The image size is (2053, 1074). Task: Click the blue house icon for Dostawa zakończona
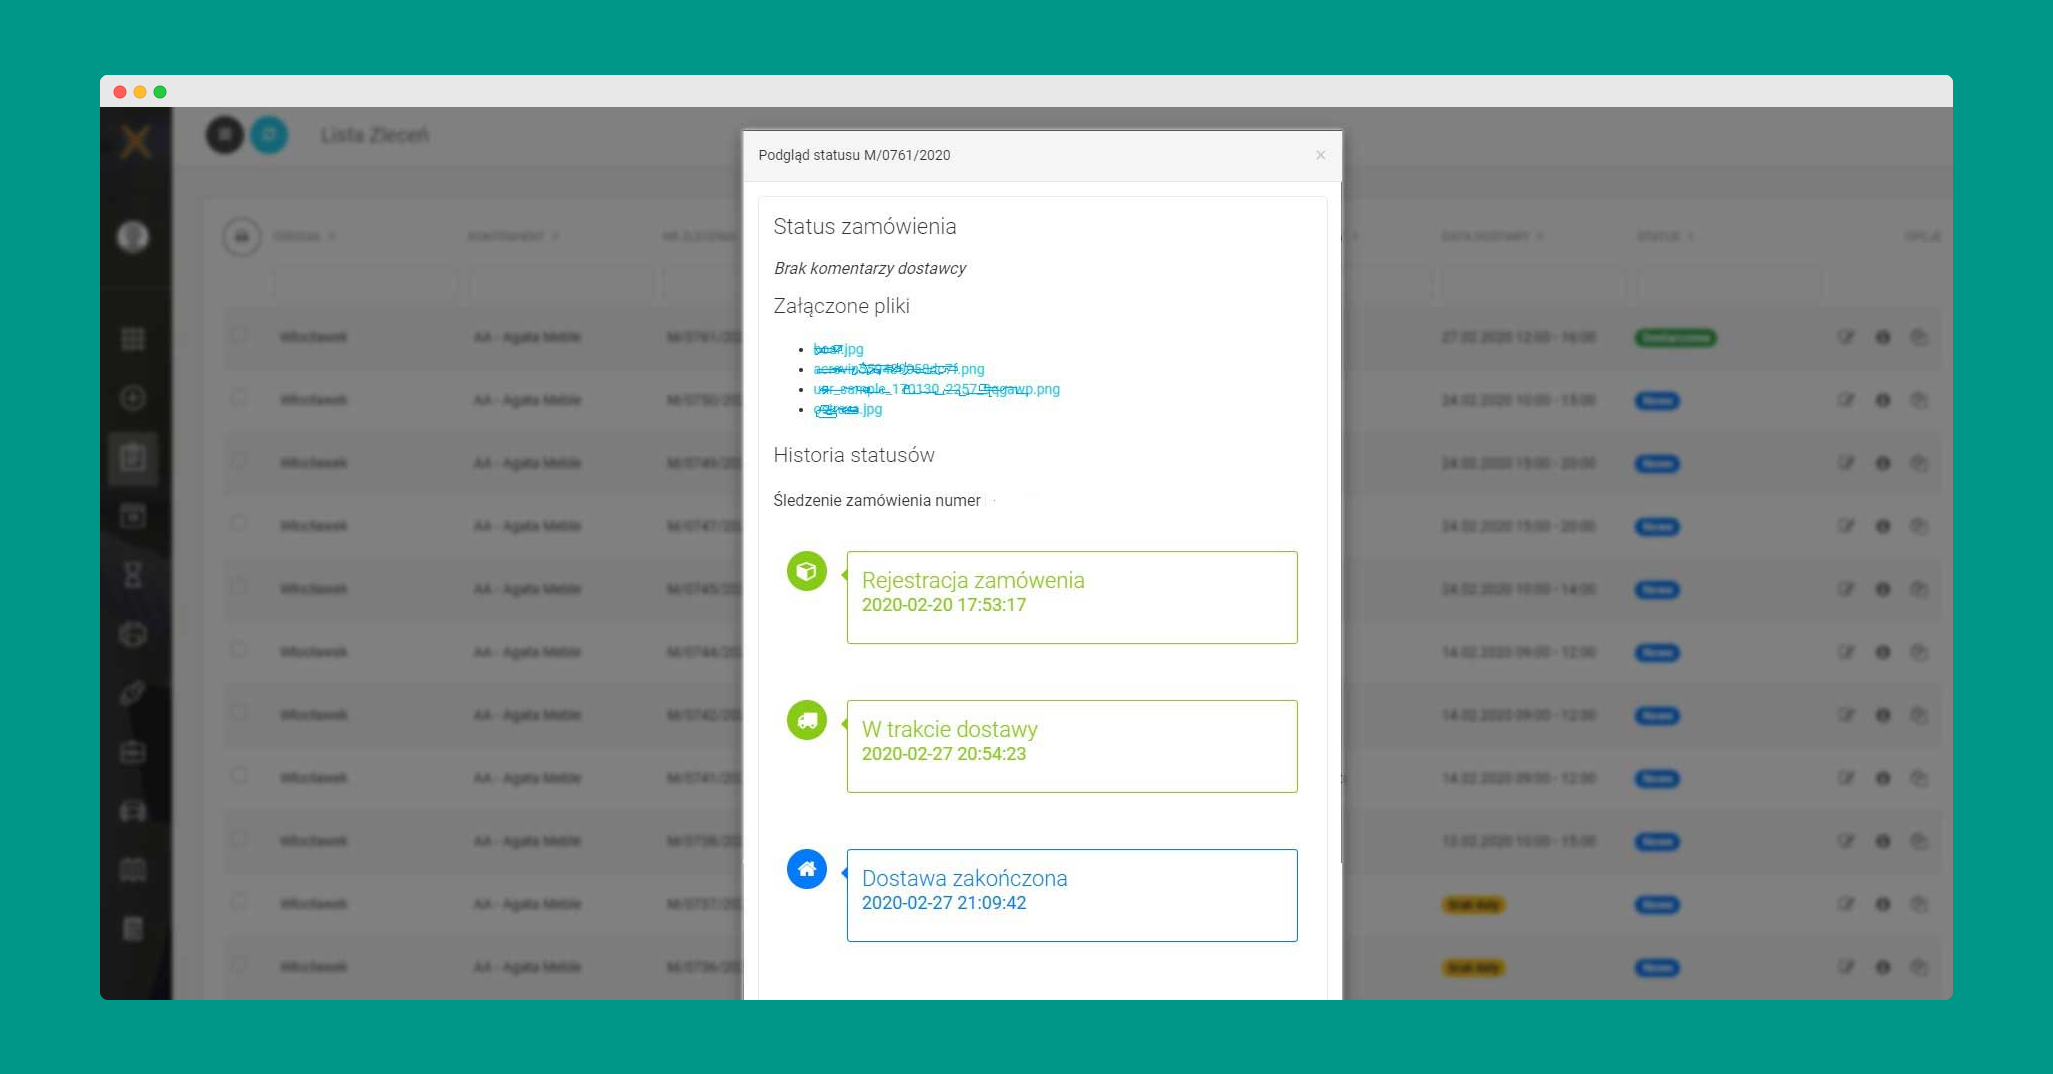pyautogui.click(x=807, y=869)
